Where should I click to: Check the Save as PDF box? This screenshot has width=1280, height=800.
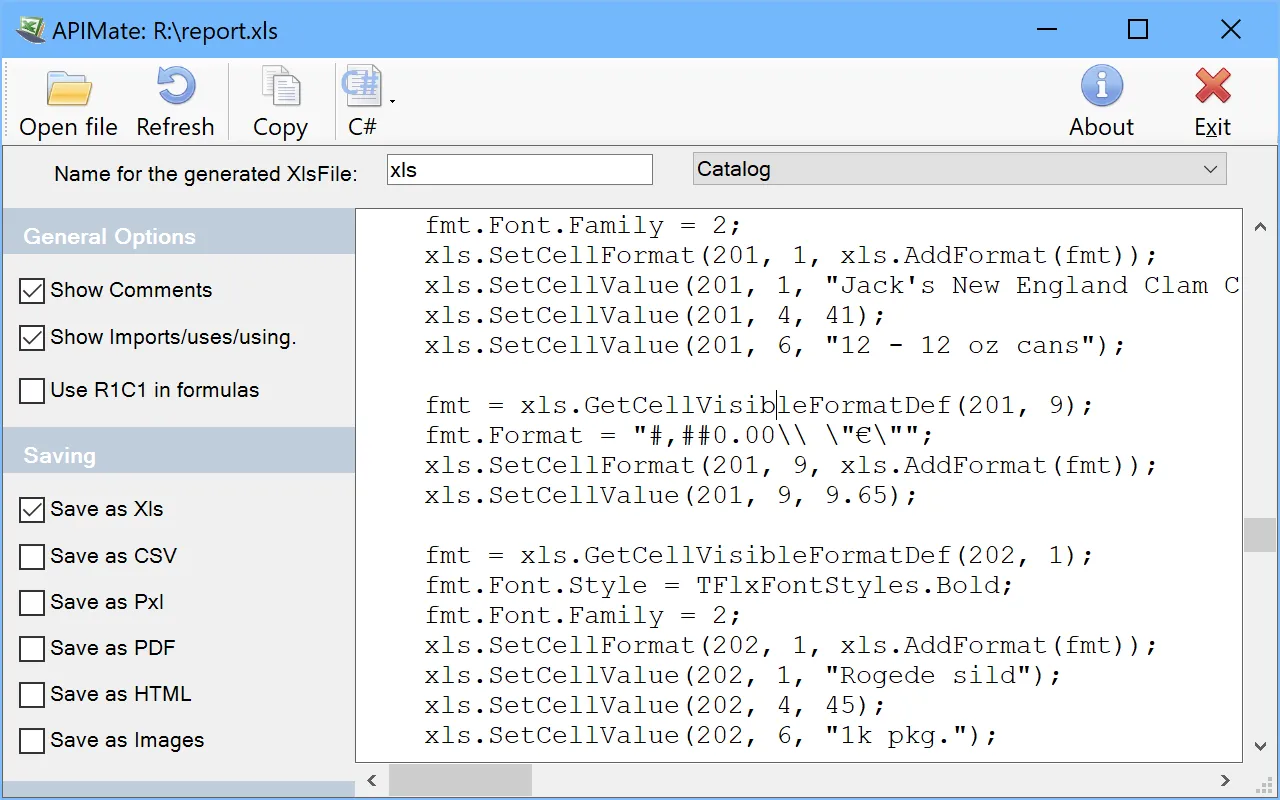32,649
